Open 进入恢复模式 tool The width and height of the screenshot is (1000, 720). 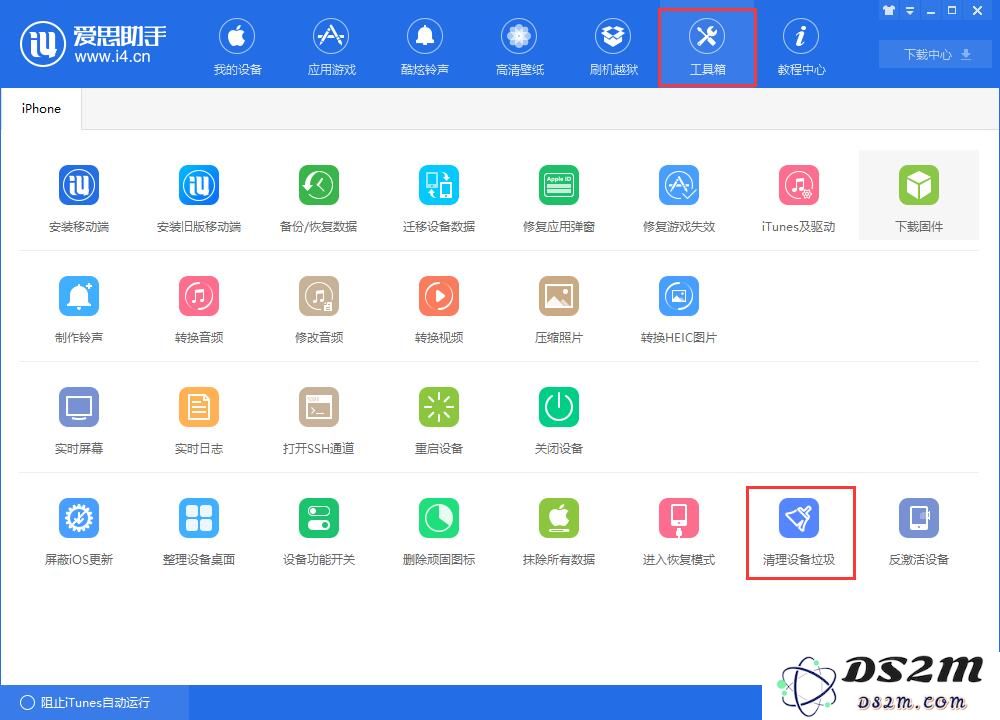pyautogui.click(x=679, y=531)
